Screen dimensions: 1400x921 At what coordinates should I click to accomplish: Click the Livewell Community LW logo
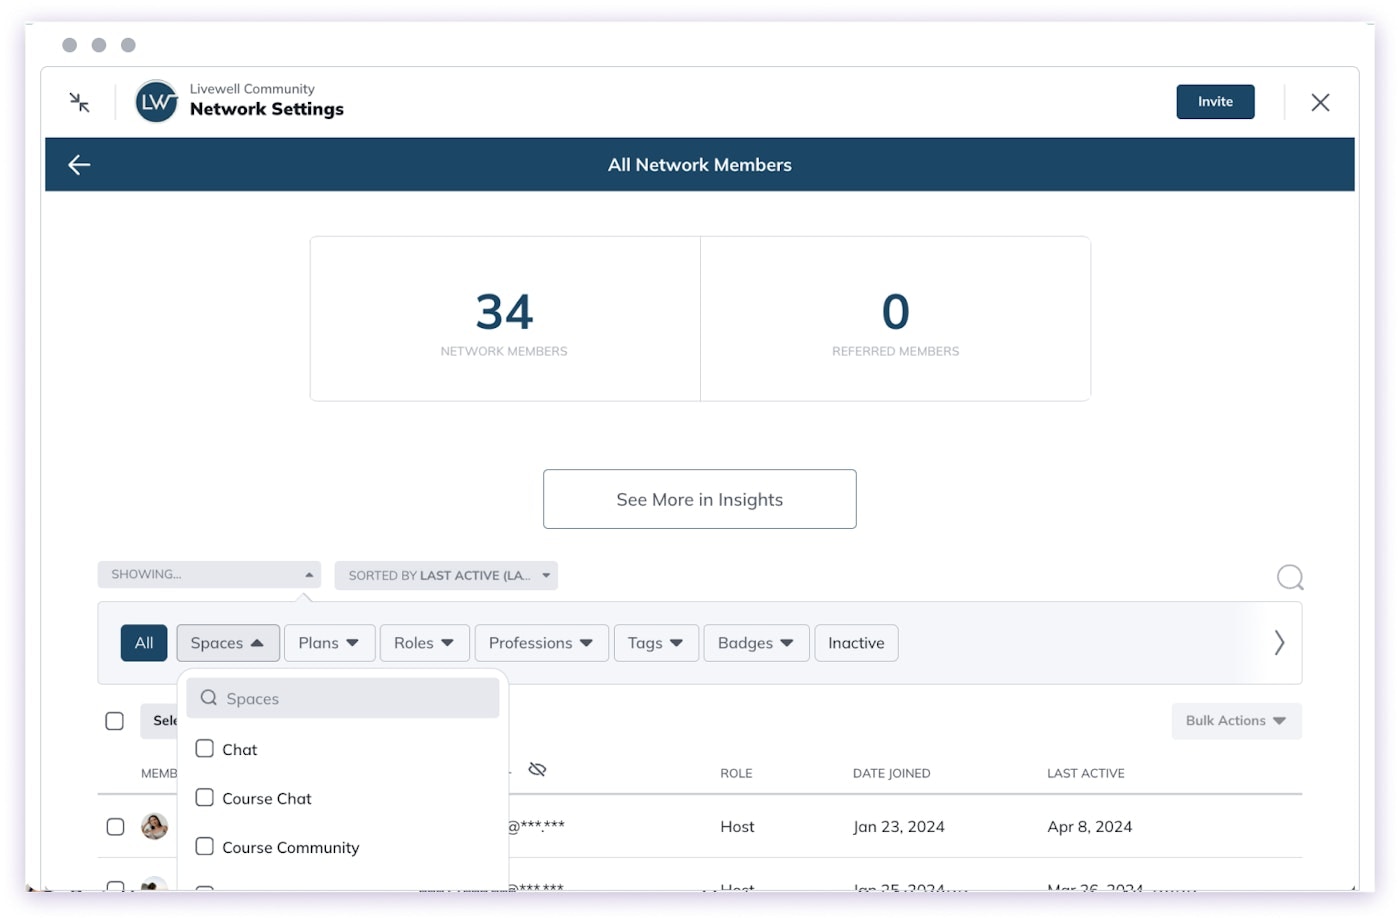(157, 101)
